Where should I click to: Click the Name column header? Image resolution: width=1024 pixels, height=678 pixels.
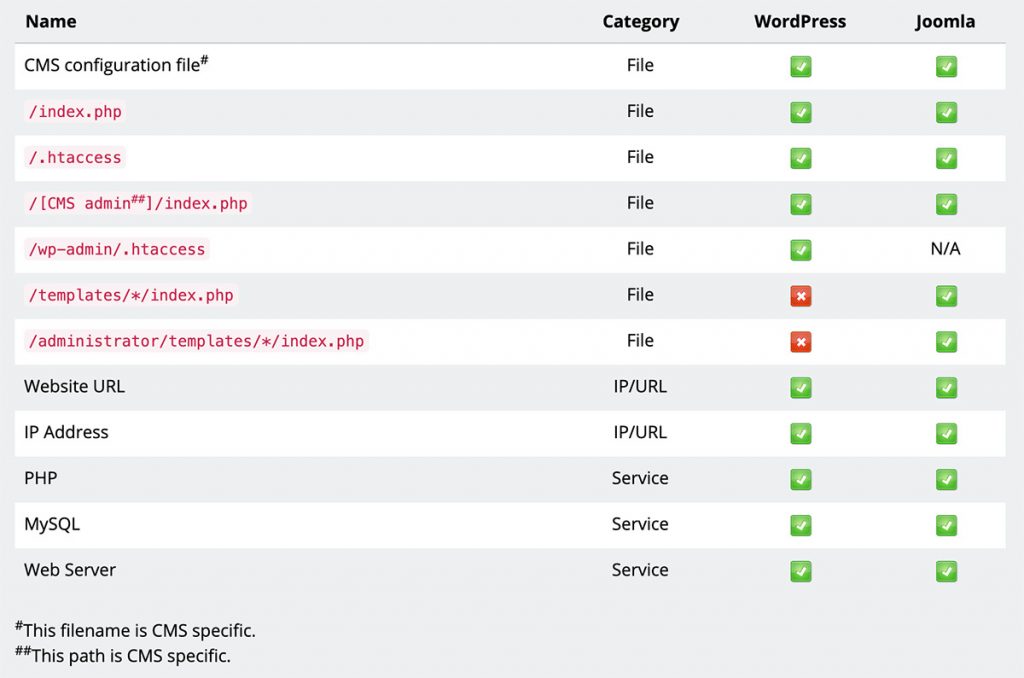51,22
